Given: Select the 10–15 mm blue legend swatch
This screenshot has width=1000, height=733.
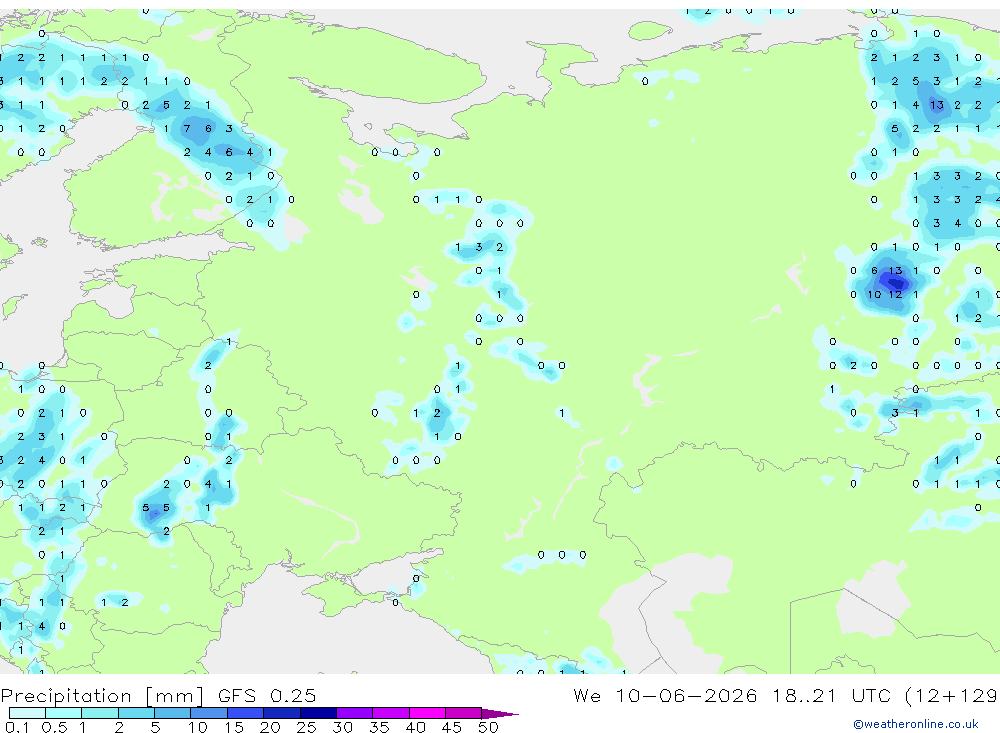Looking at the screenshot, I should click(x=209, y=713).
